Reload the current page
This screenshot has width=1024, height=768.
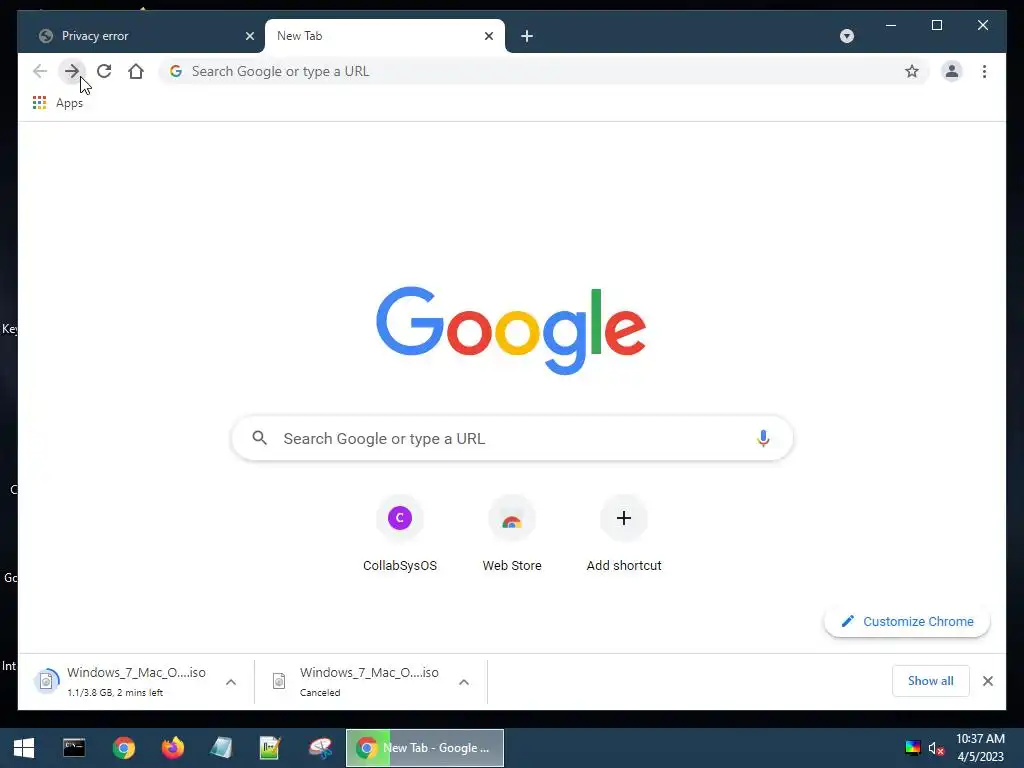pos(104,71)
